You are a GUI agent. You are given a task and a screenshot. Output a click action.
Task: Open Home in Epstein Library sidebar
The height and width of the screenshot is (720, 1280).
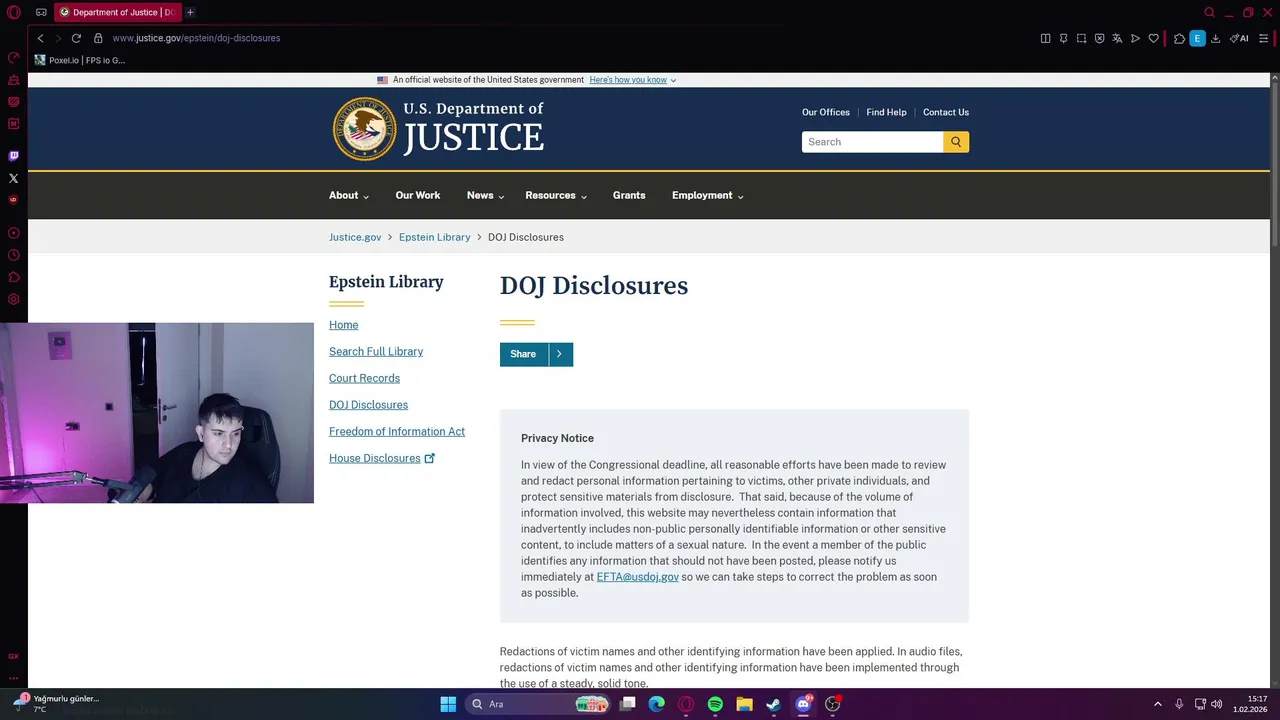click(x=343, y=325)
